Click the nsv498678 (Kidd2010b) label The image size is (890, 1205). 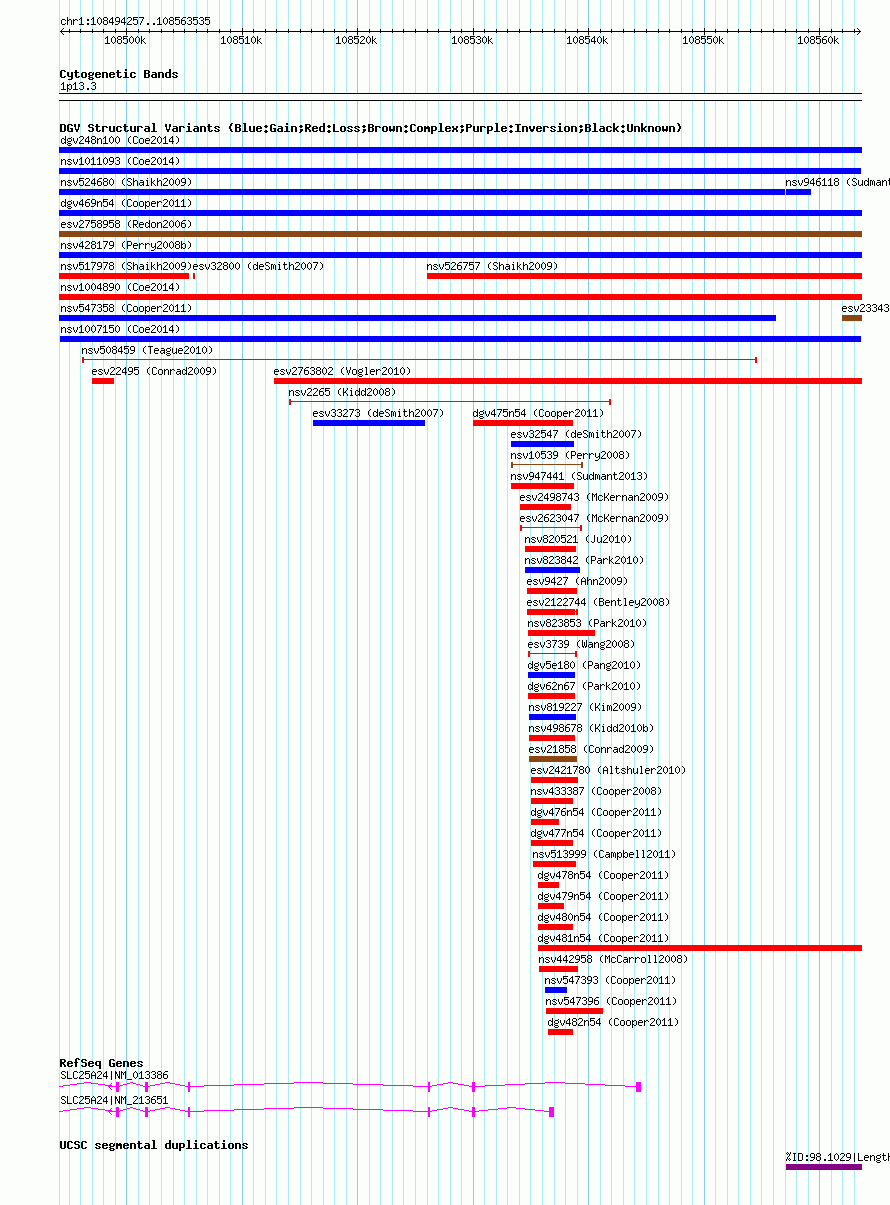(591, 728)
